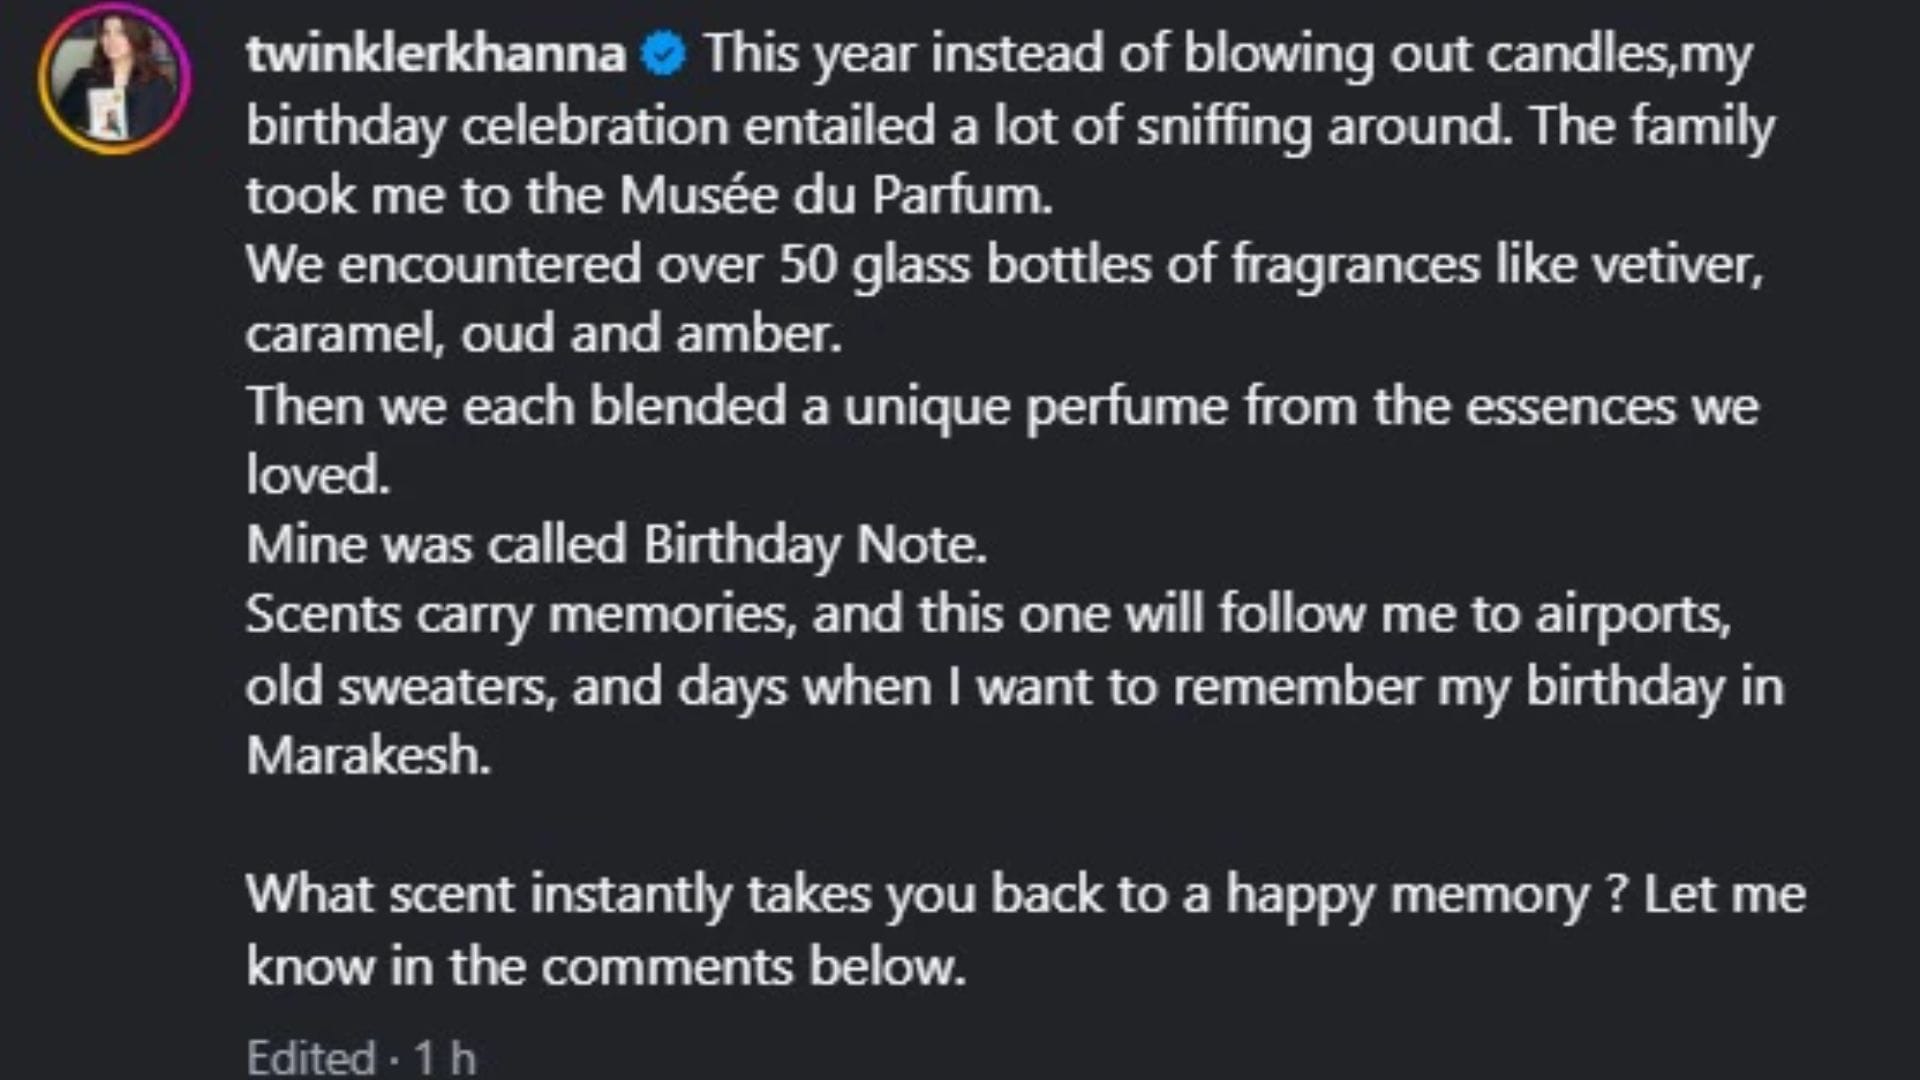Click the blue verified badge icon
The height and width of the screenshot is (1080, 1920).
point(663,54)
